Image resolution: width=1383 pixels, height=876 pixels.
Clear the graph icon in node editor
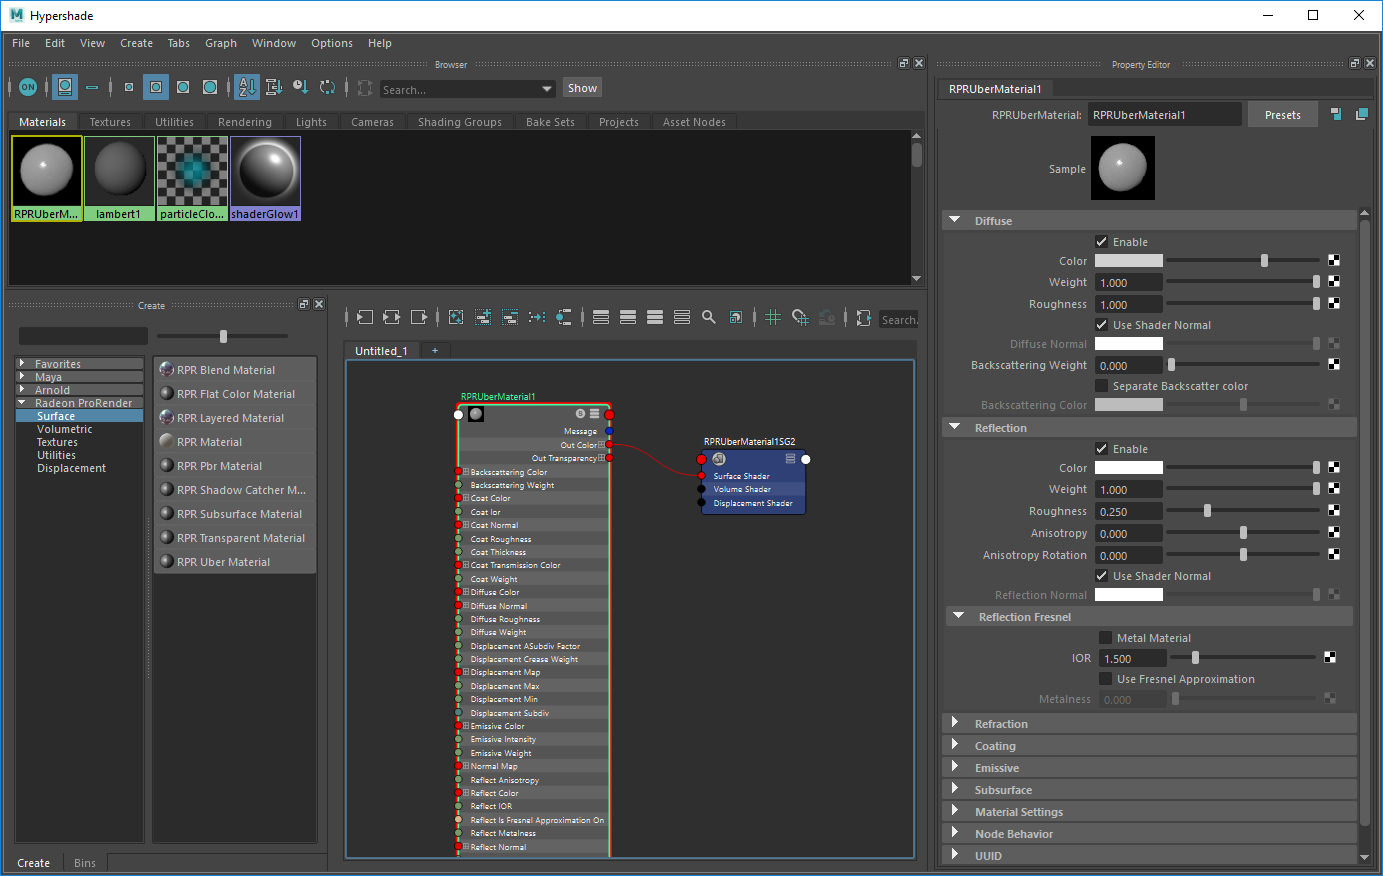point(456,317)
